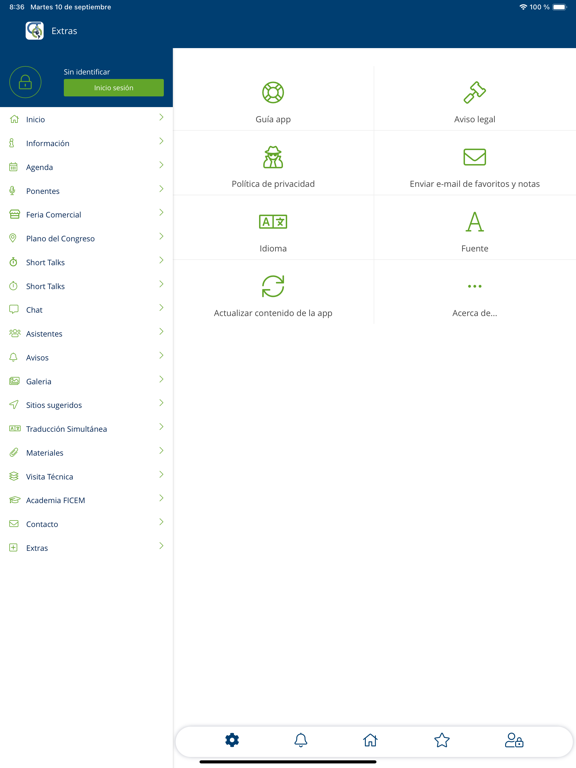The width and height of the screenshot is (576, 768).
Task: Open the Guía app lifebuoy icon
Action: pos(273,92)
